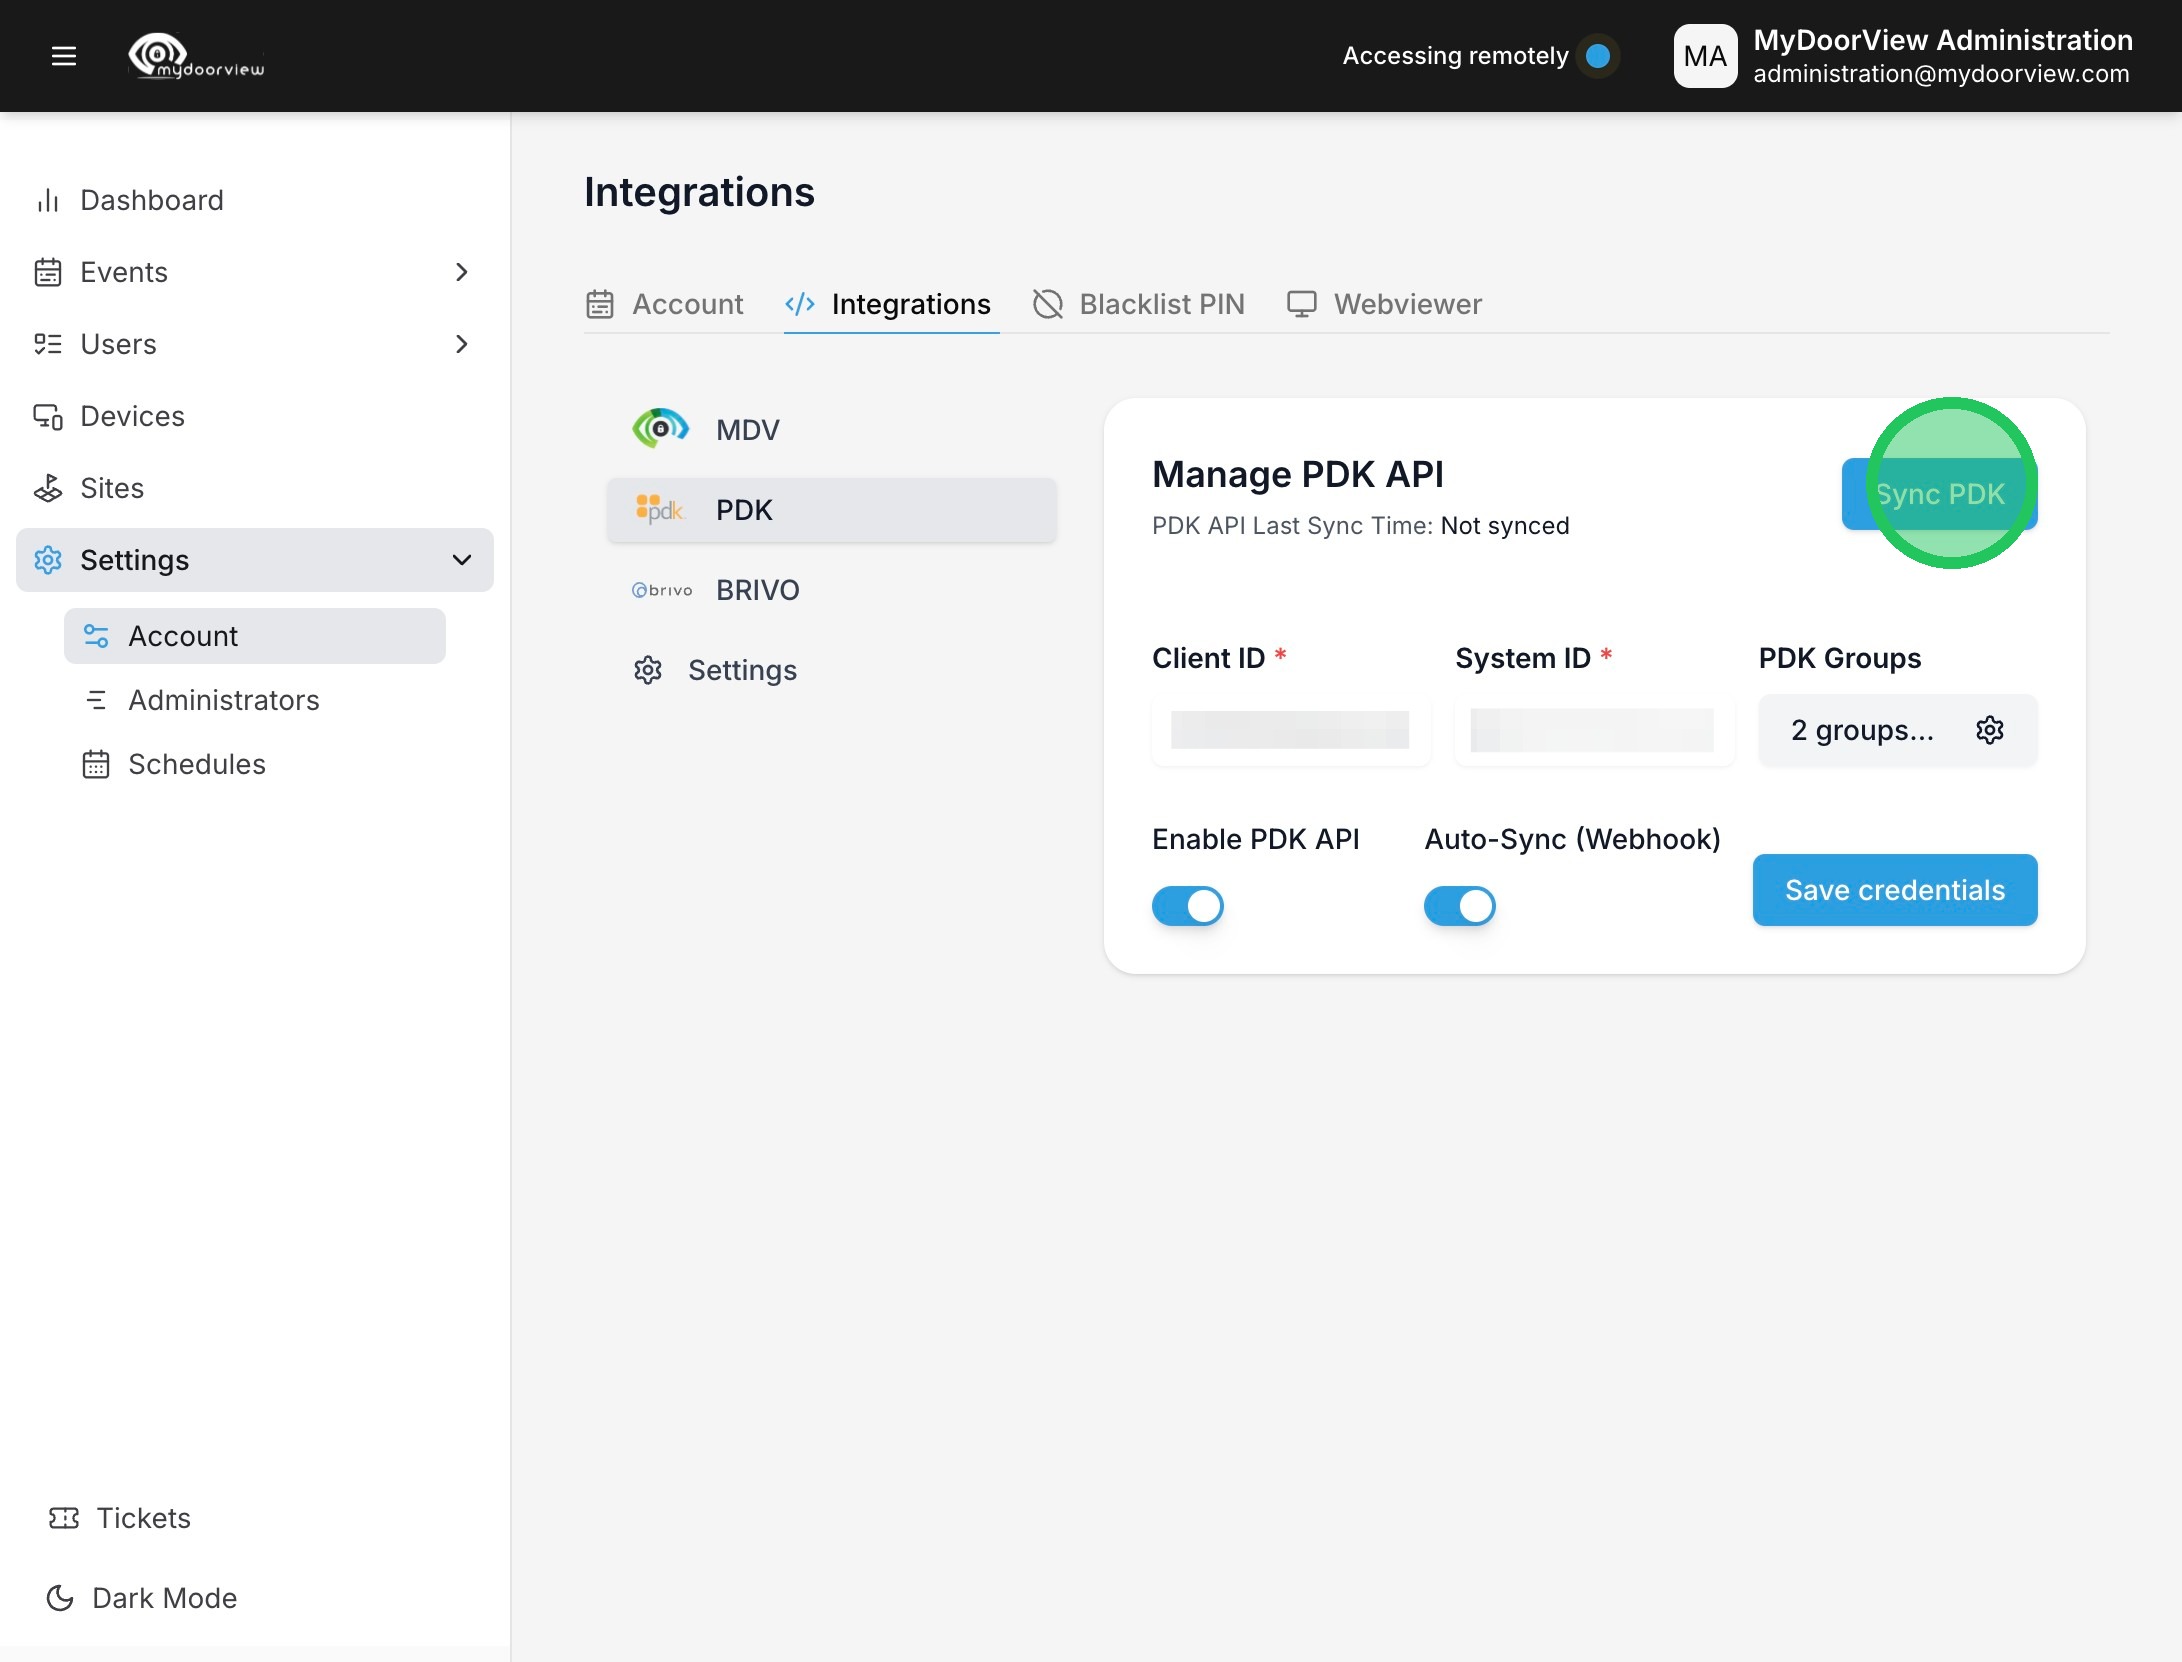
Task: Select the MDV integration eye icon
Action: pos(660,429)
